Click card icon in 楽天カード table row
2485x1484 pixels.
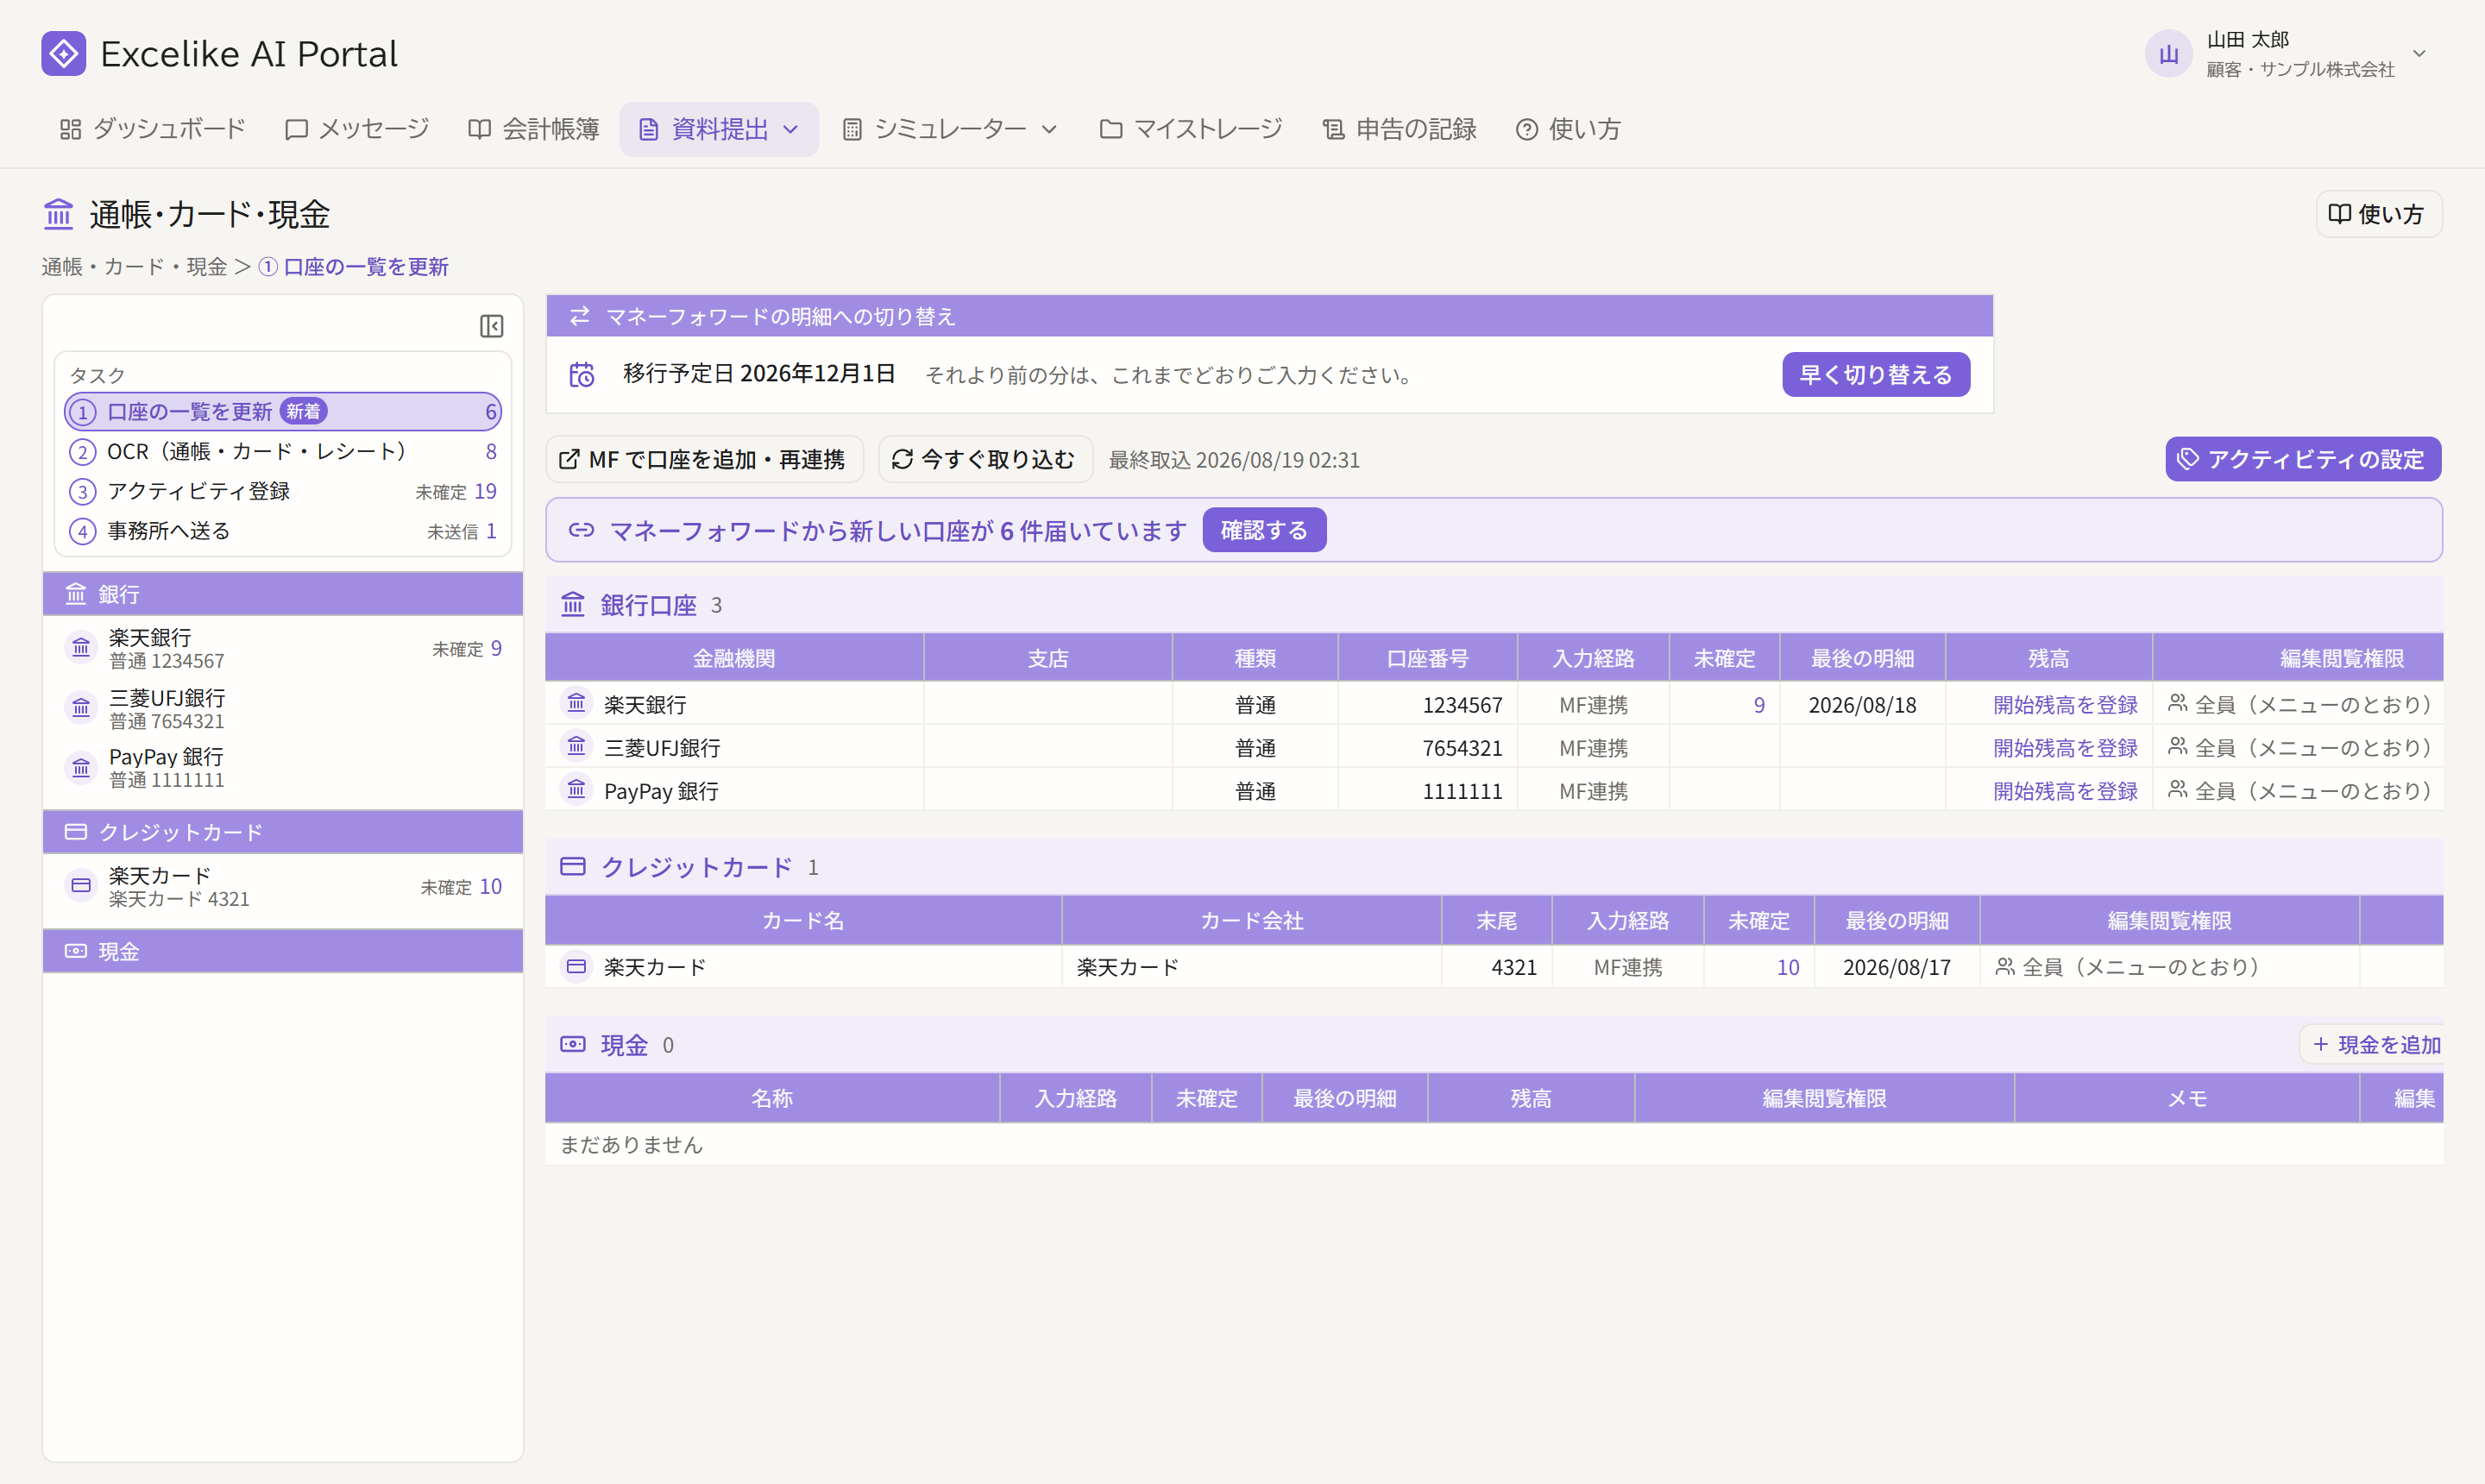coord(577,967)
